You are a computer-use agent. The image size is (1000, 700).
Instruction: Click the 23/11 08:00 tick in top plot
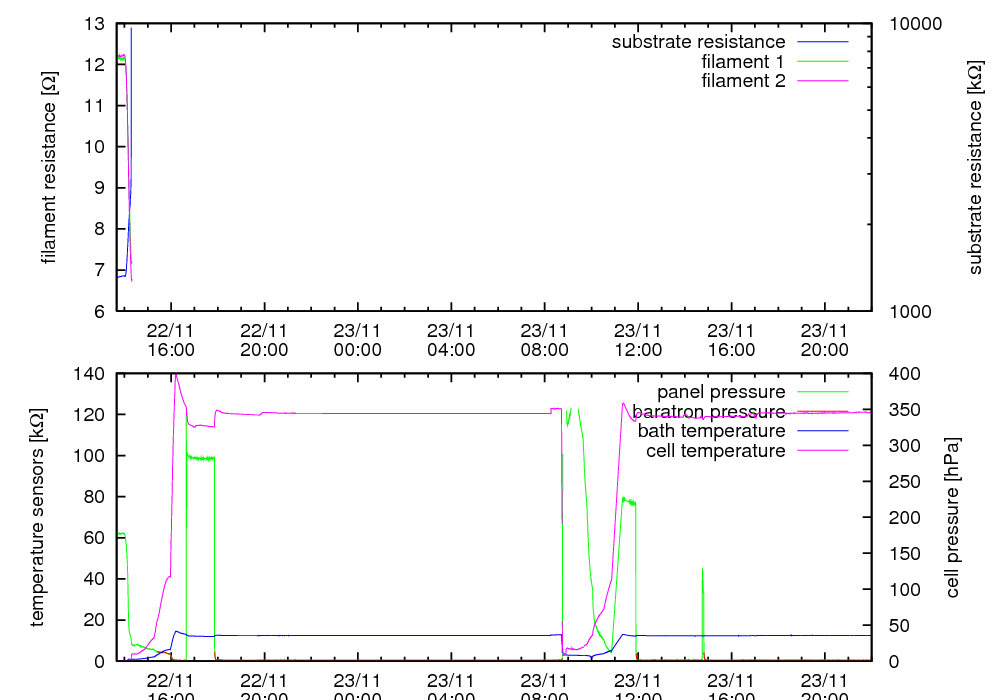tap(545, 340)
